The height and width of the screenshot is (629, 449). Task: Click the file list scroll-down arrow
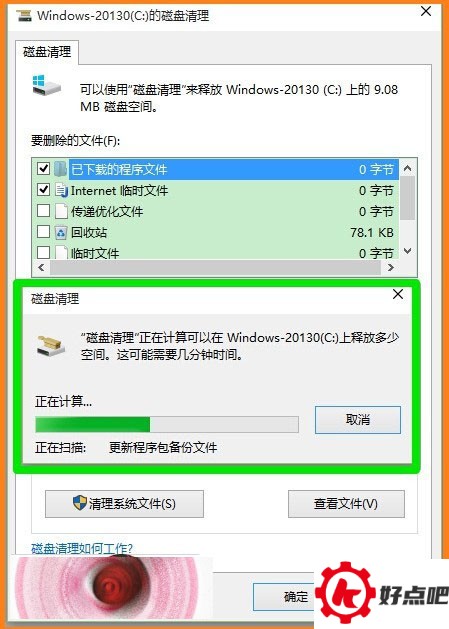pos(408,251)
